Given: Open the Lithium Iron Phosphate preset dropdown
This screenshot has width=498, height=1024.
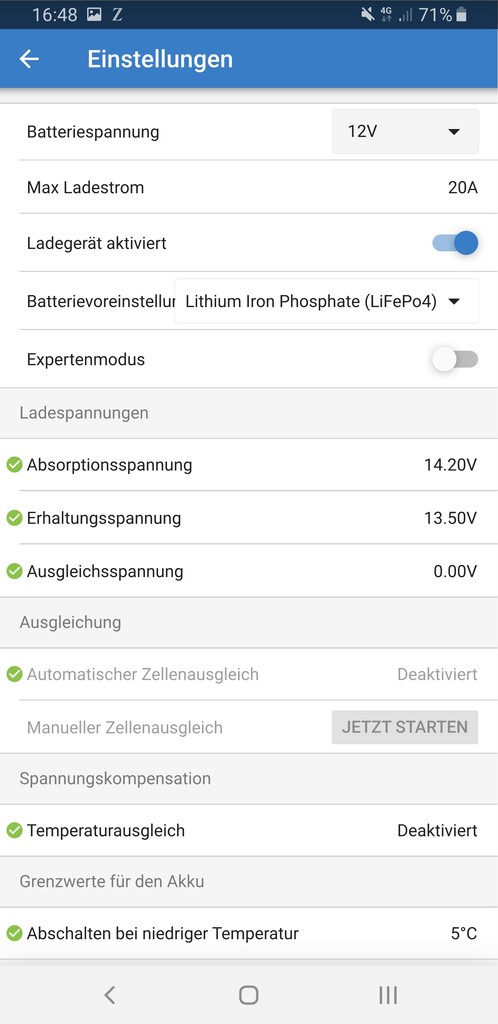Looking at the screenshot, I should click(x=326, y=301).
